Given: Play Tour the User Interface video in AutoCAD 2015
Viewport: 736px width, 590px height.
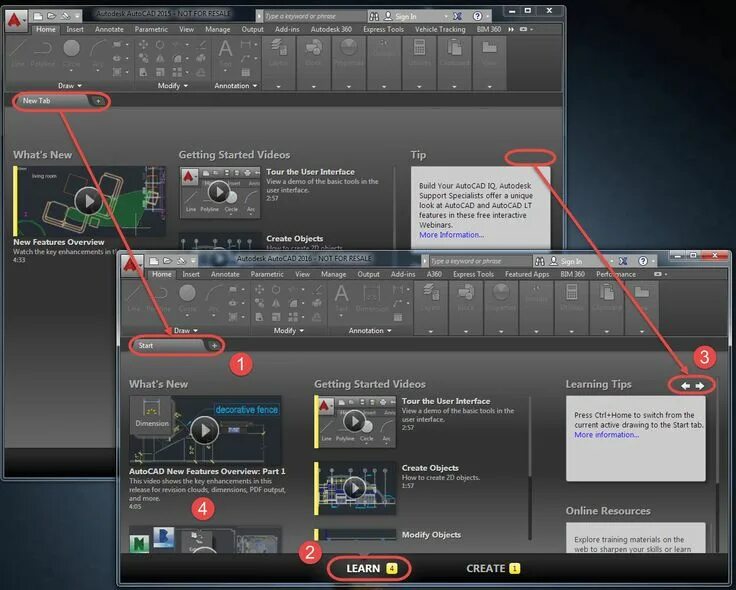Looking at the screenshot, I should (x=219, y=192).
